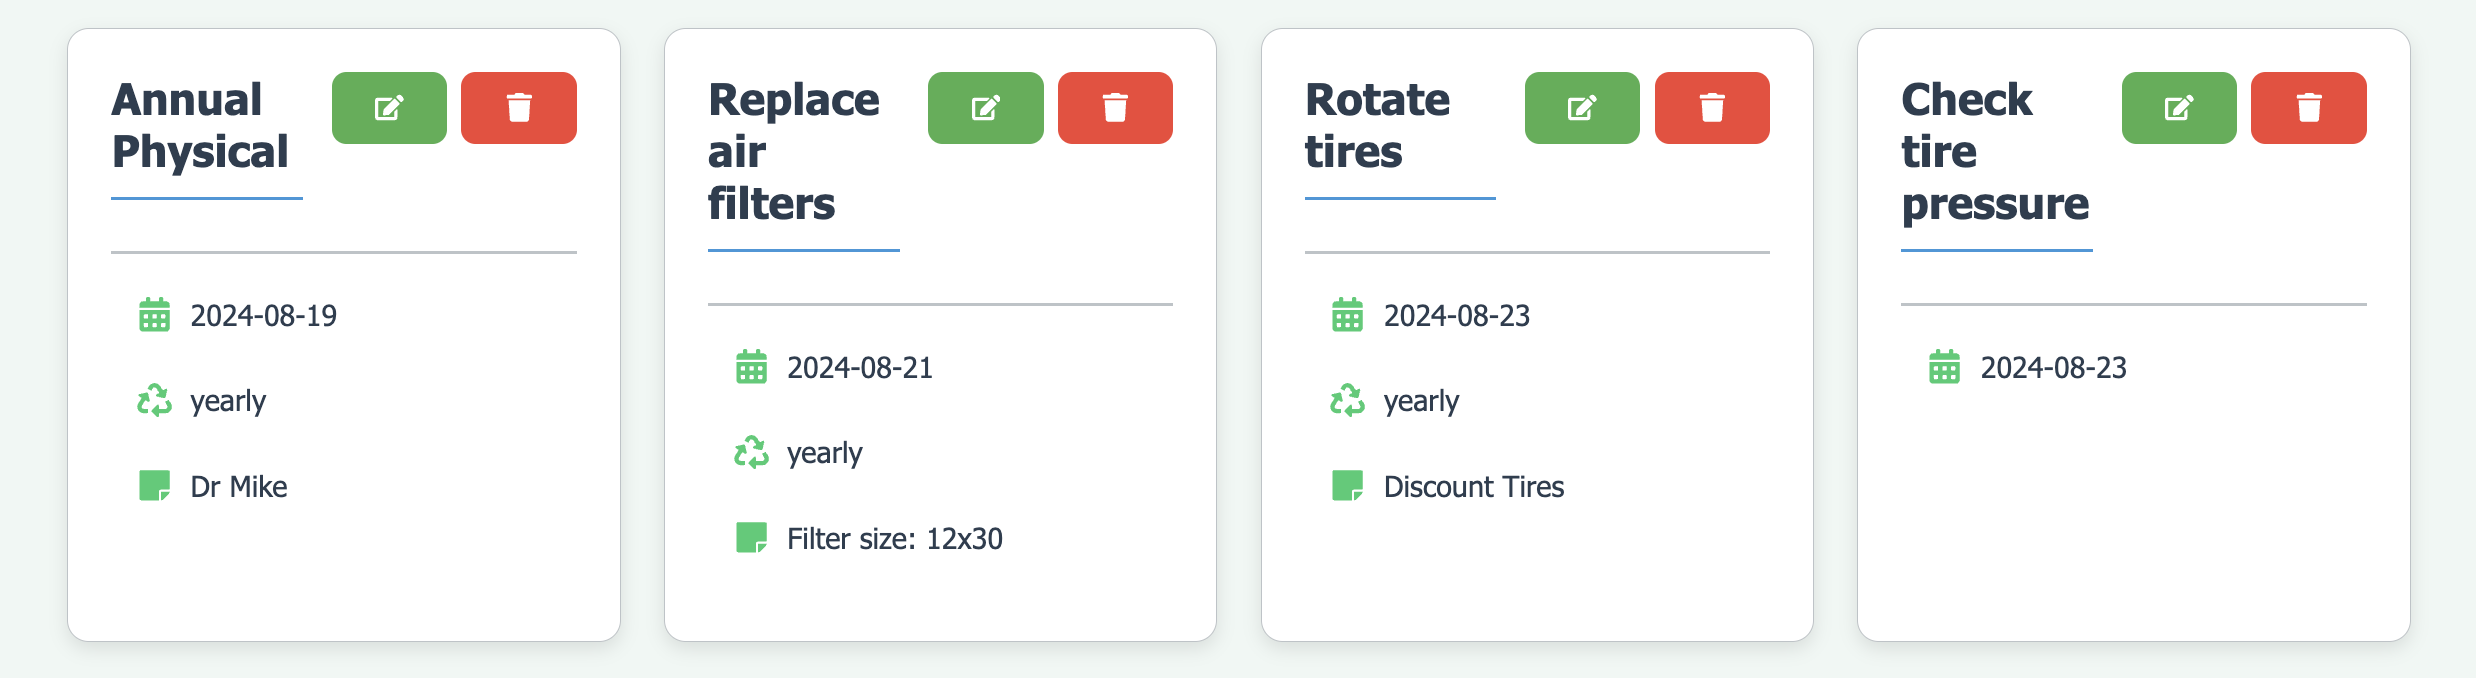The image size is (2476, 678).
Task: Trash the Check tire pressure reminder
Action: pos(2308,108)
